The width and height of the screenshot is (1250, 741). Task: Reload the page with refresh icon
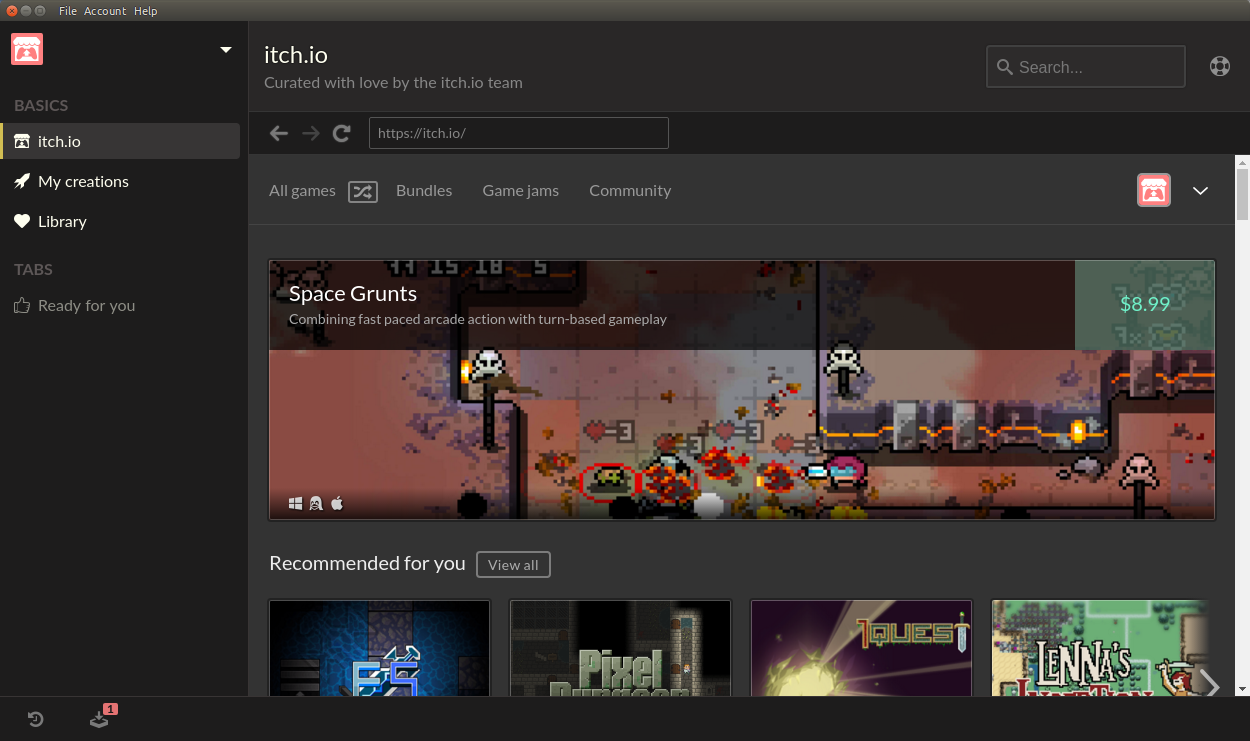[x=342, y=133]
